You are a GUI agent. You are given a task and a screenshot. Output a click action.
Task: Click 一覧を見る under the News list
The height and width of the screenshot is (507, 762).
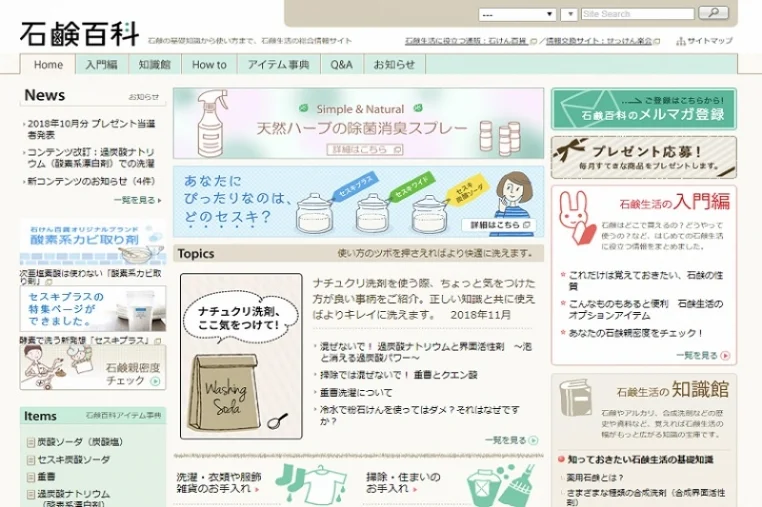pos(137,200)
